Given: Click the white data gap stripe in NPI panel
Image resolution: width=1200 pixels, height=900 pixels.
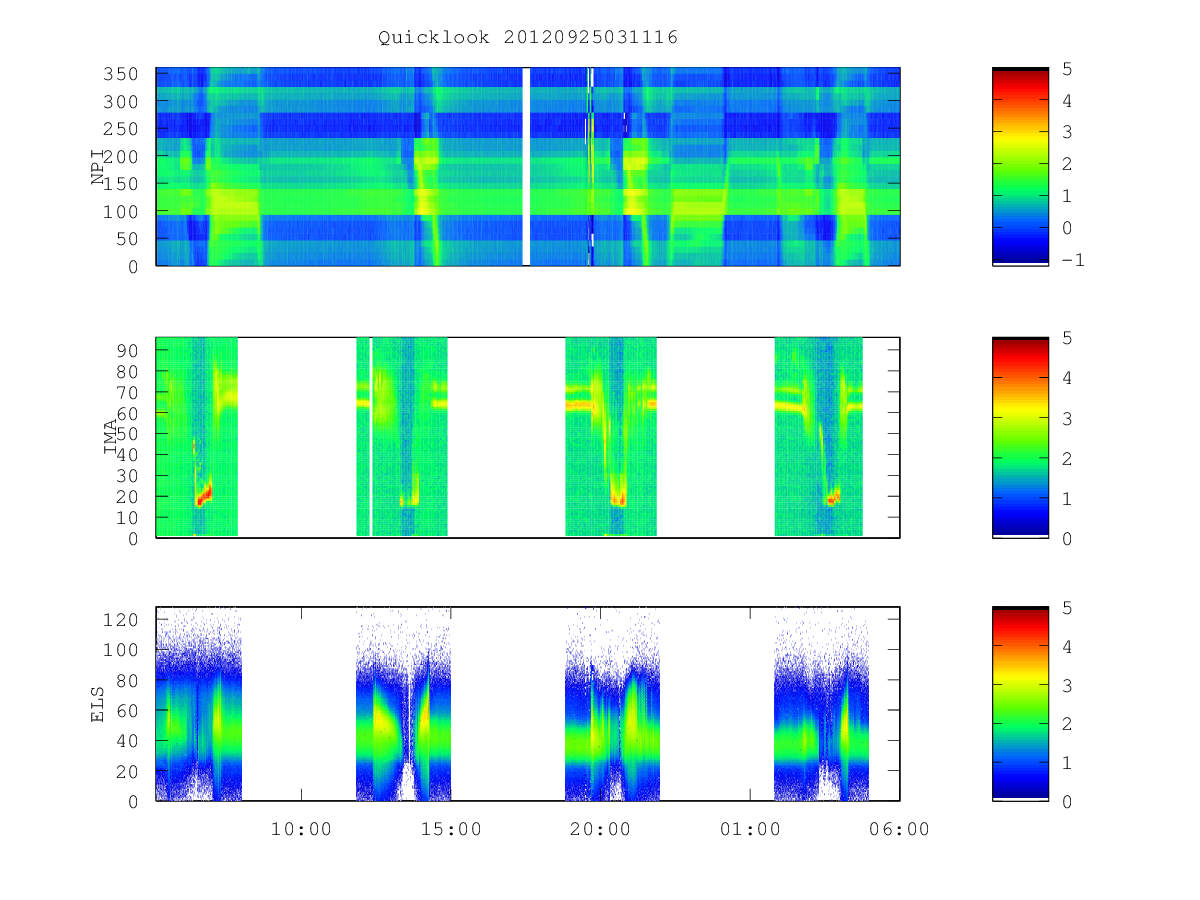Looking at the screenshot, I should click(x=526, y=166).
